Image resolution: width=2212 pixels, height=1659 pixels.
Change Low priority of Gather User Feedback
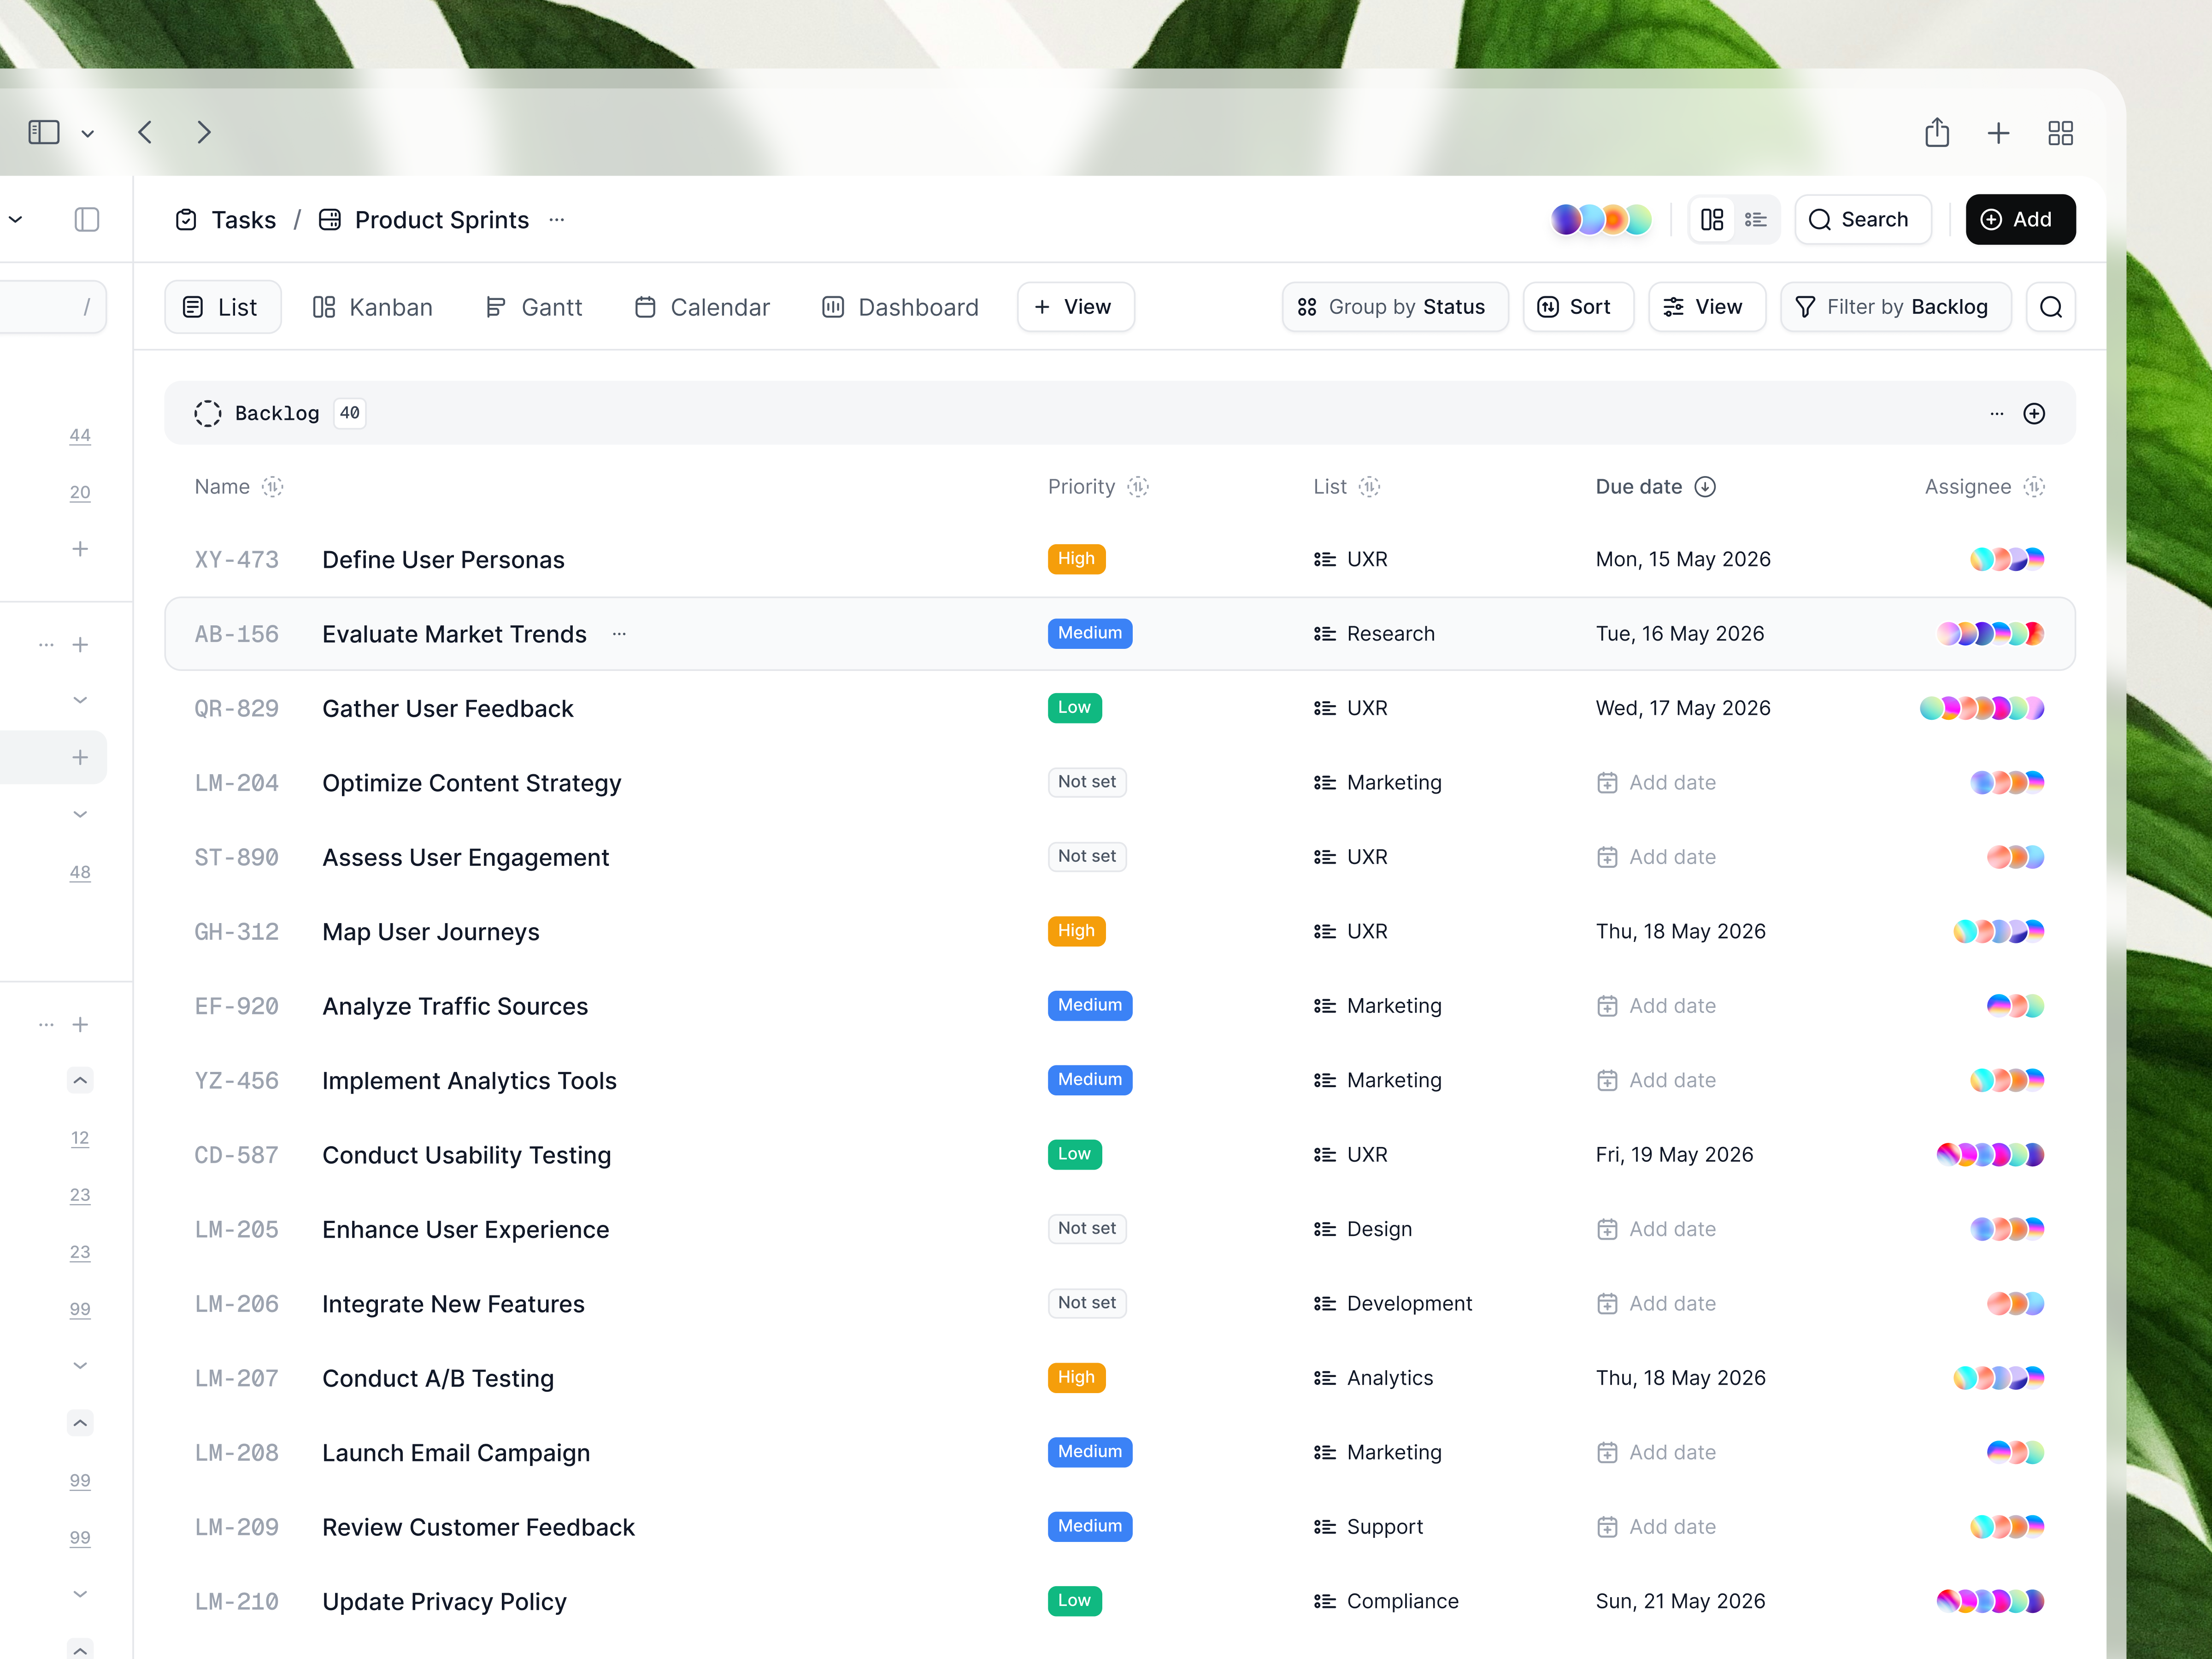click(x=1074, y=708)
